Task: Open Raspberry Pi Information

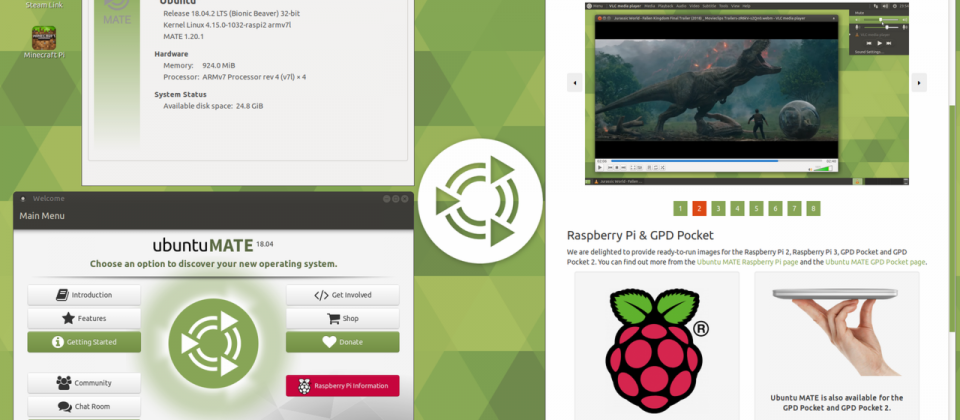Action: click(343, 386)
